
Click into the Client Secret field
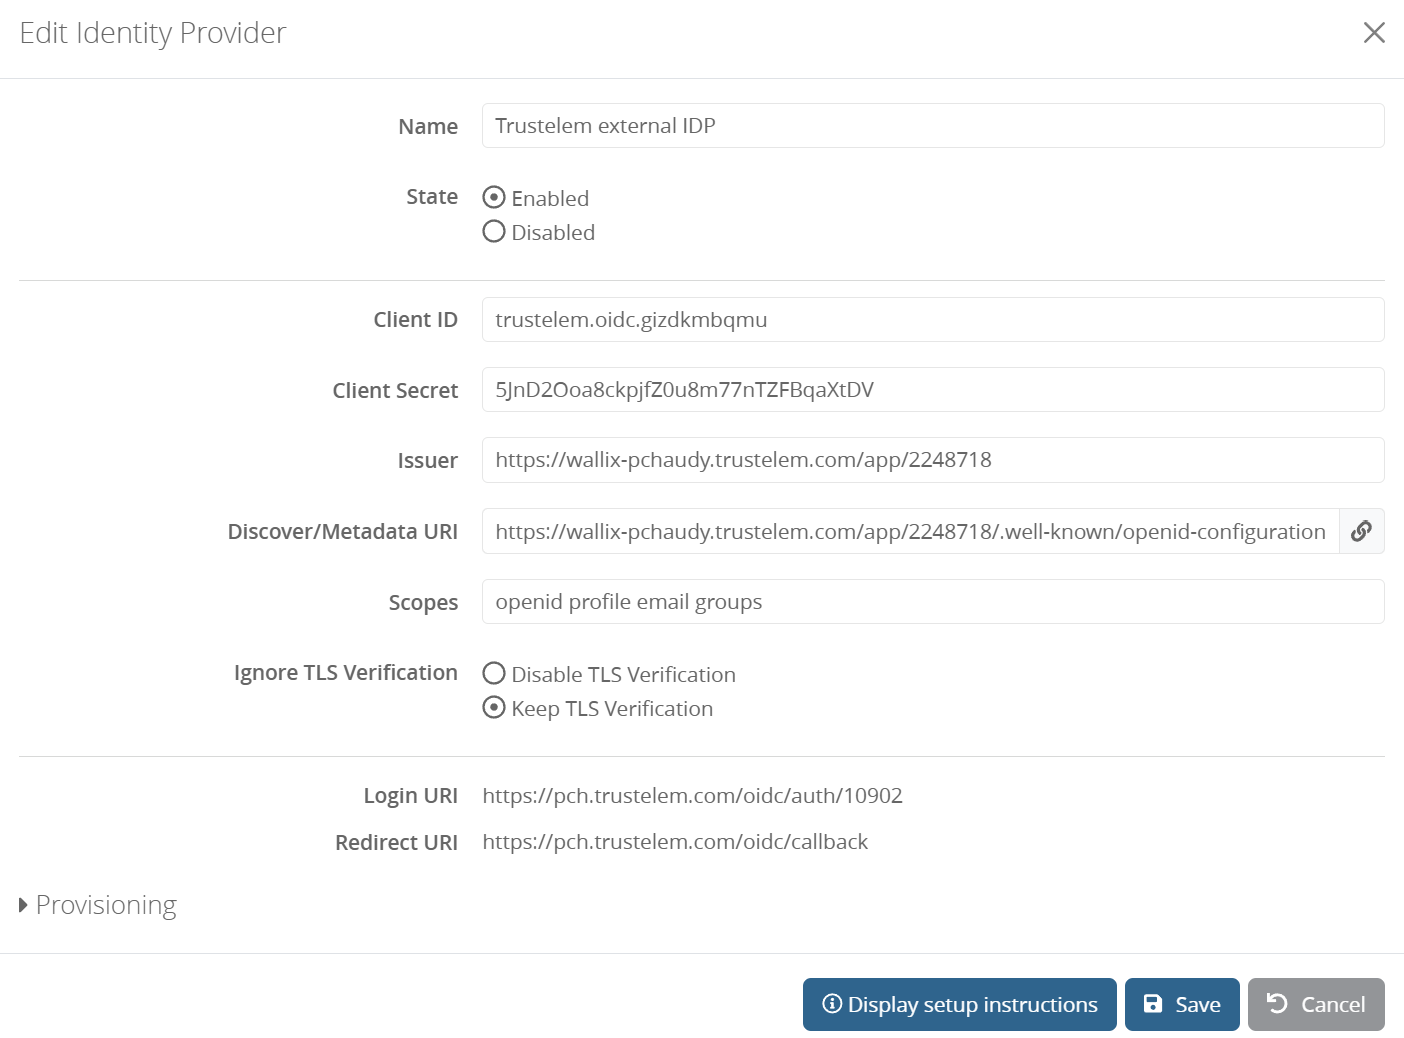click(x=933, y=390)
